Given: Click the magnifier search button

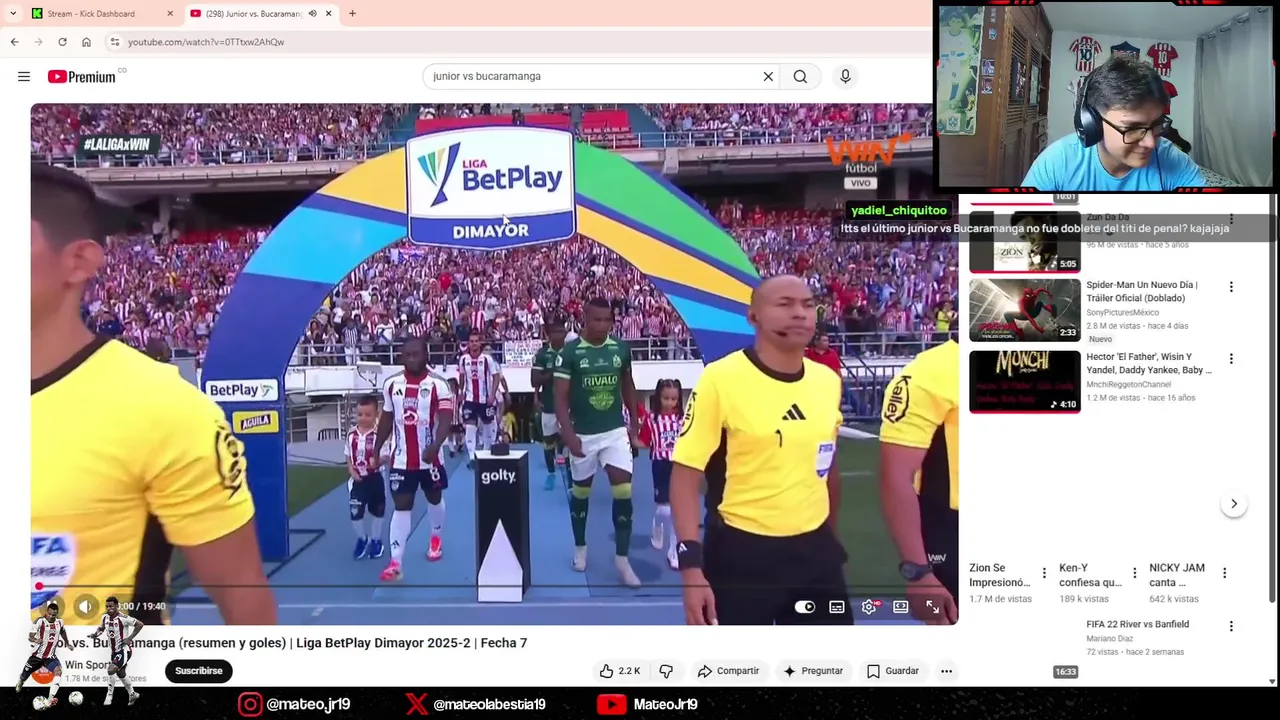Looking at the screenshot, I should point(800,76).
